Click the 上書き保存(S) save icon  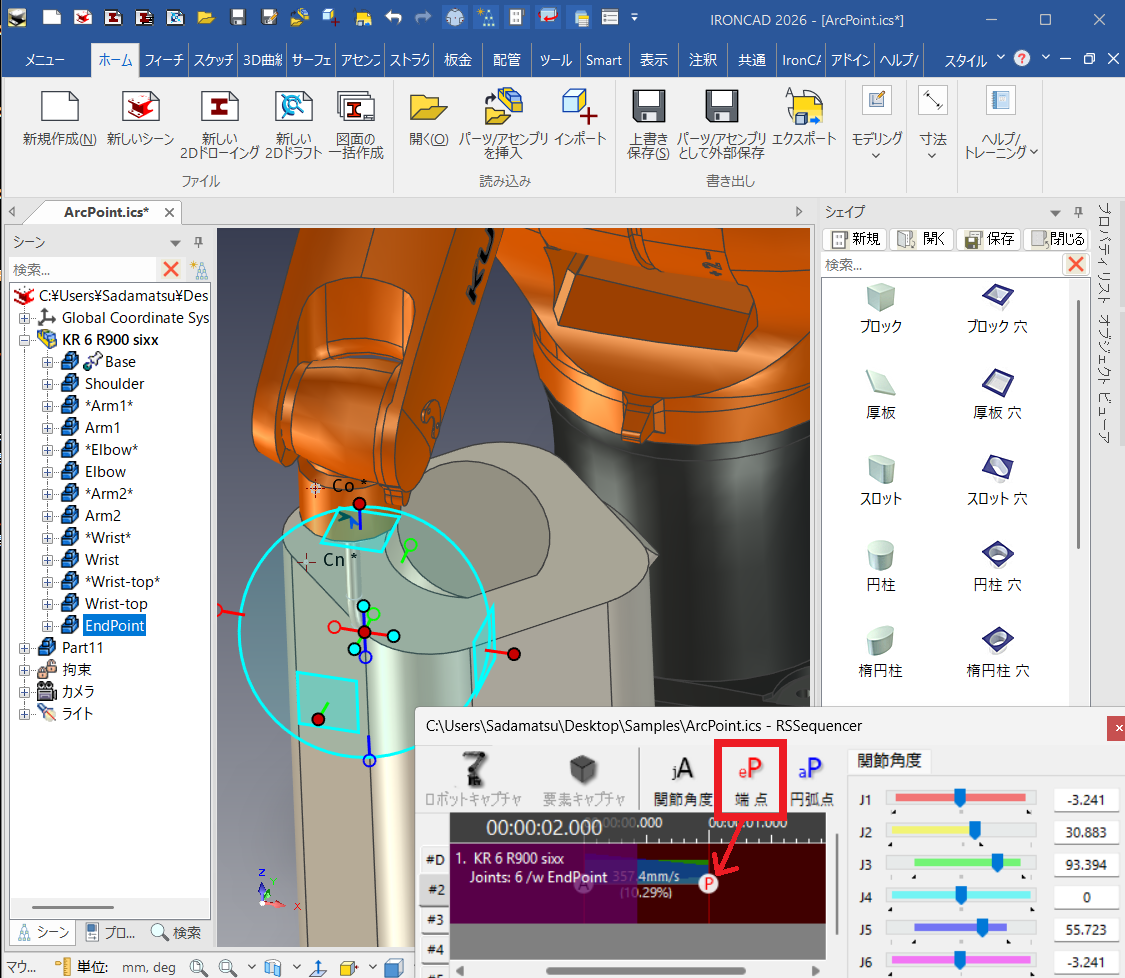[x=649, y=107]
